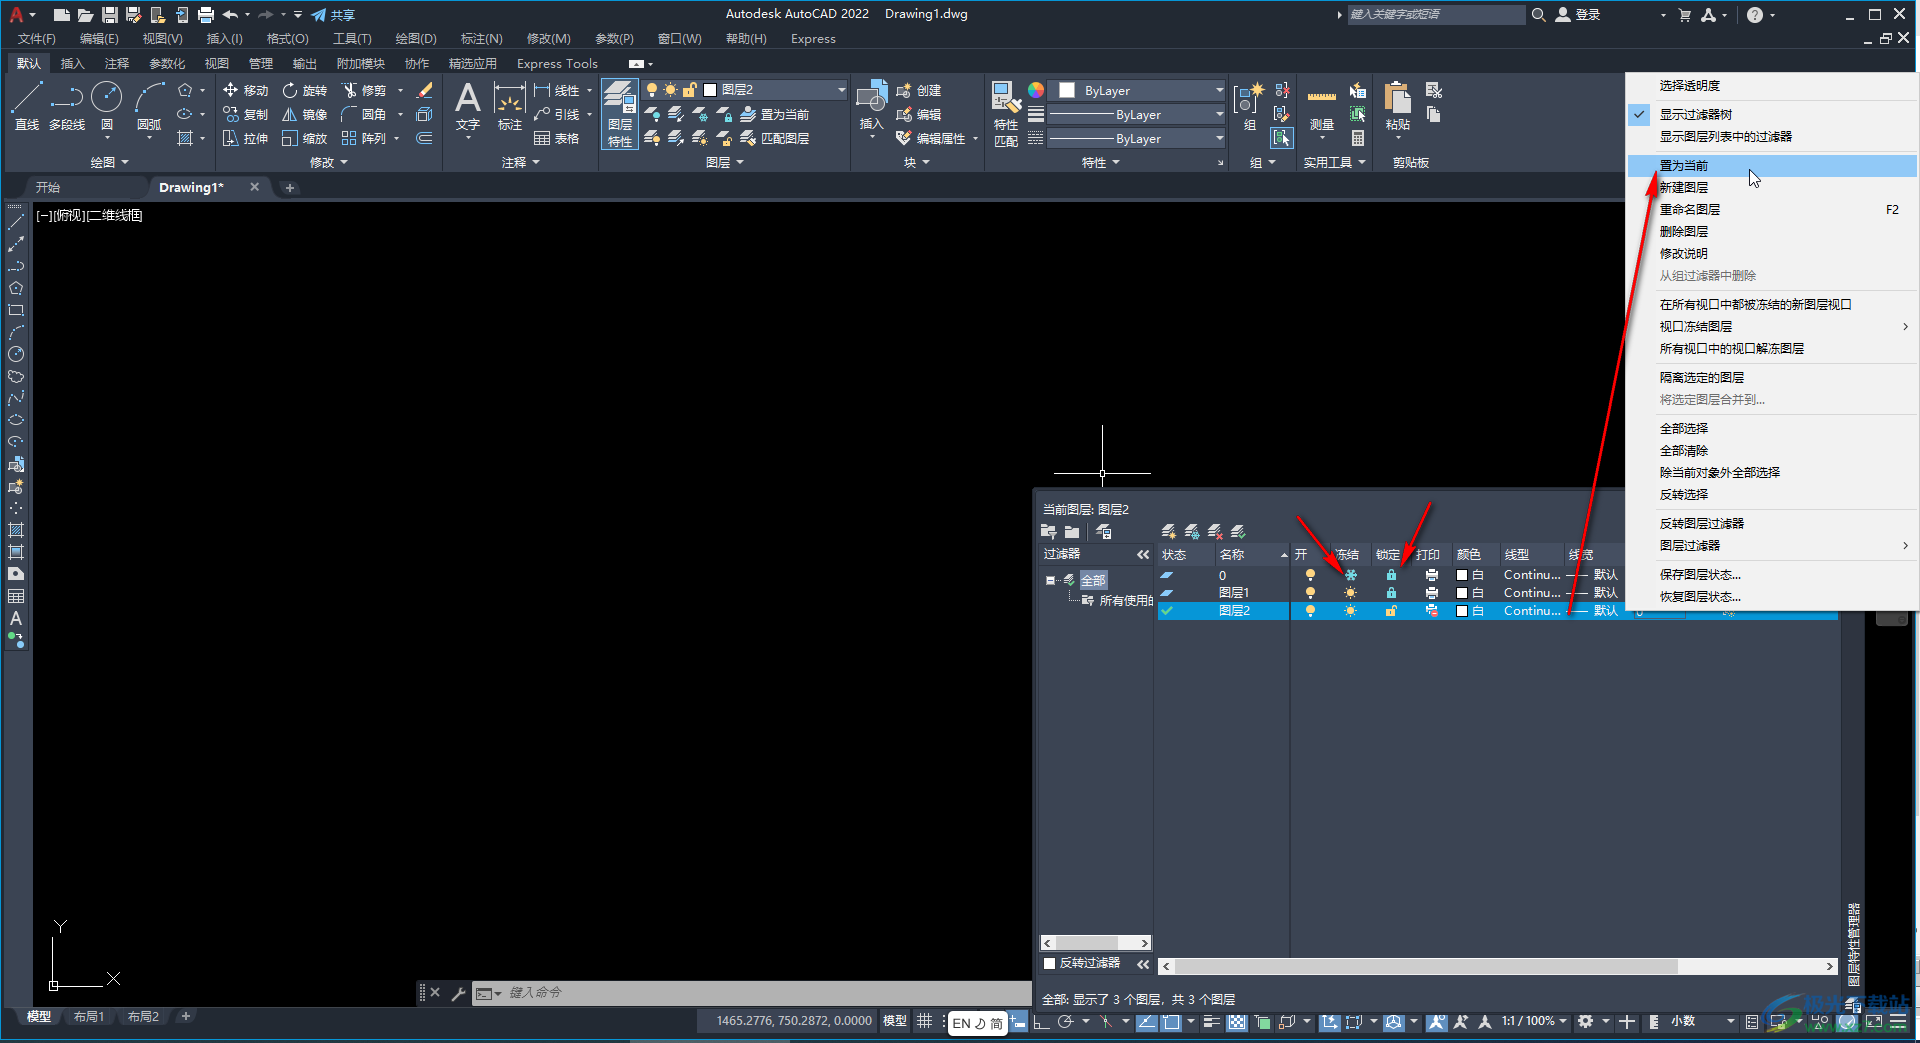Toggle the lock icon for 图层1
1920x1043 pixels.
tap(1391, 593)
